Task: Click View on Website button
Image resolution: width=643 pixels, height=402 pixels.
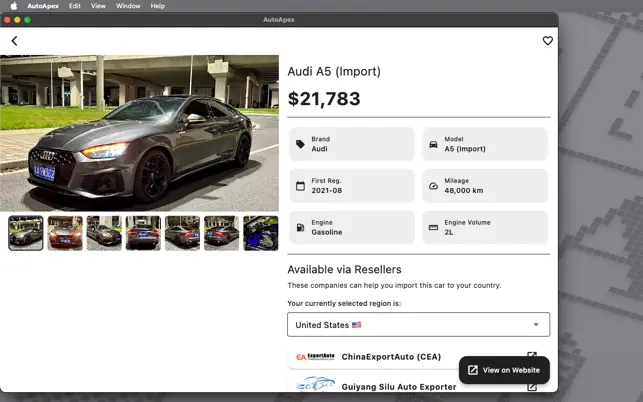Action: pyautogui.click(x=504, y=370)
